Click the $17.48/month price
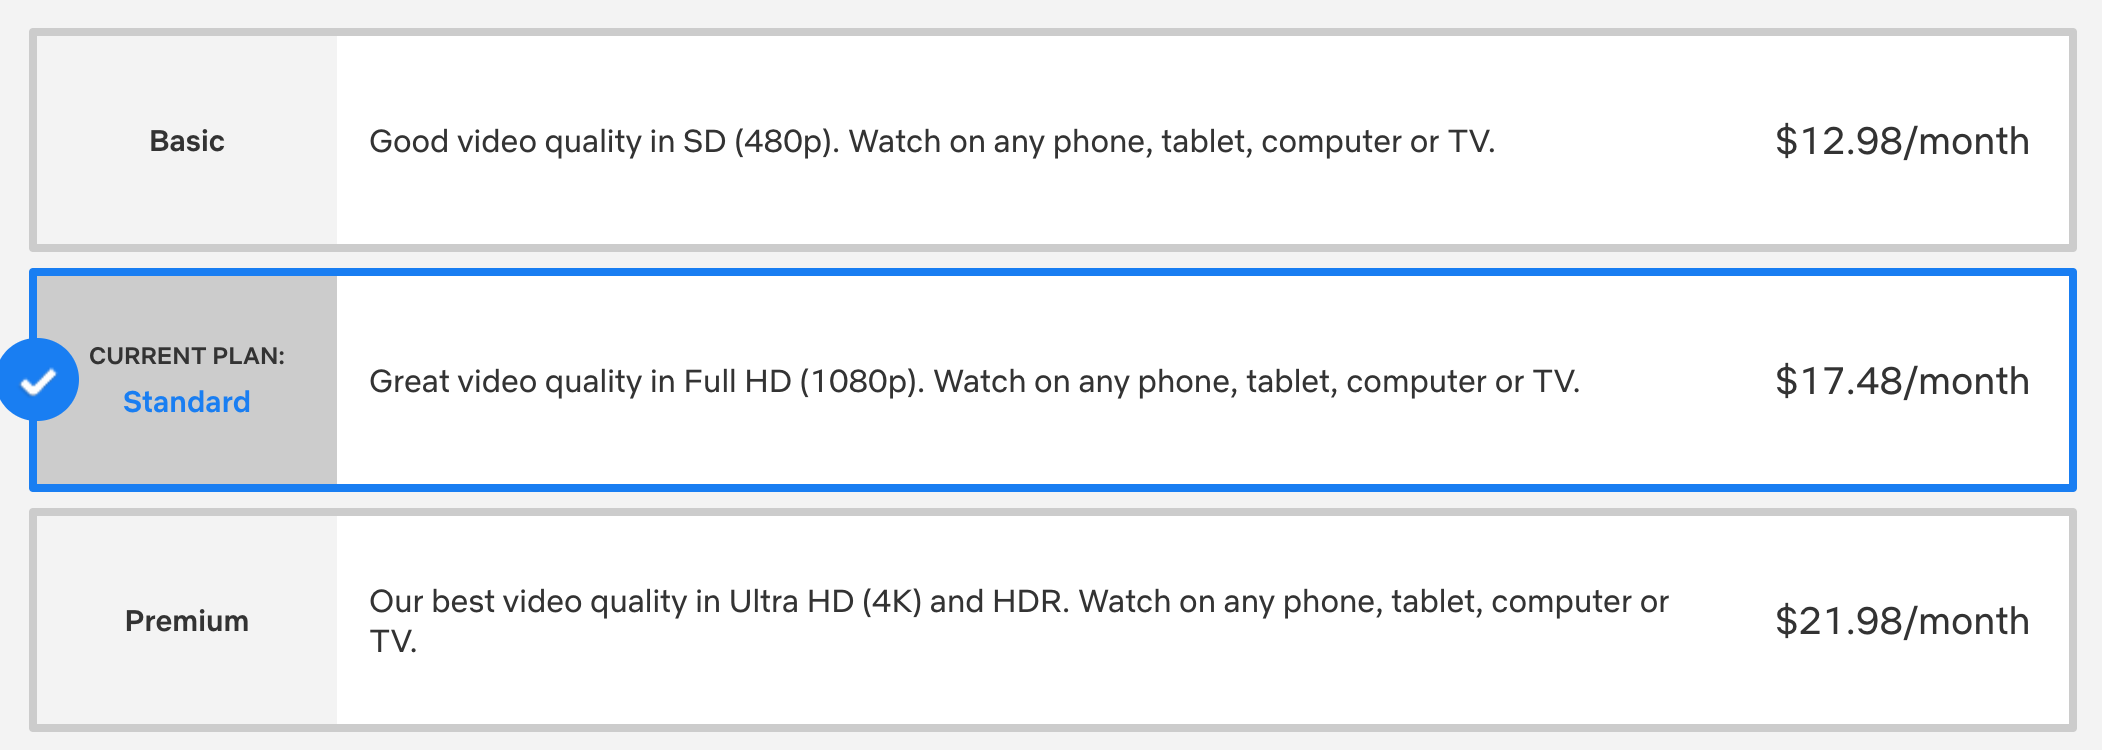The width and height of the screenshot is (2102, 750). [1902, 381]
